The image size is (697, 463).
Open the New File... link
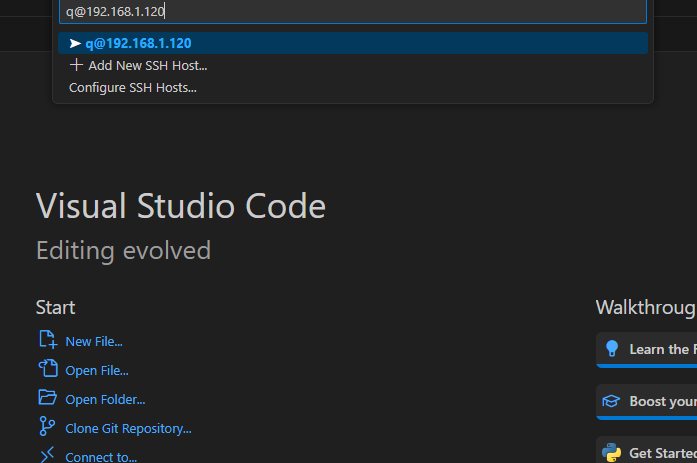point(94,342)
